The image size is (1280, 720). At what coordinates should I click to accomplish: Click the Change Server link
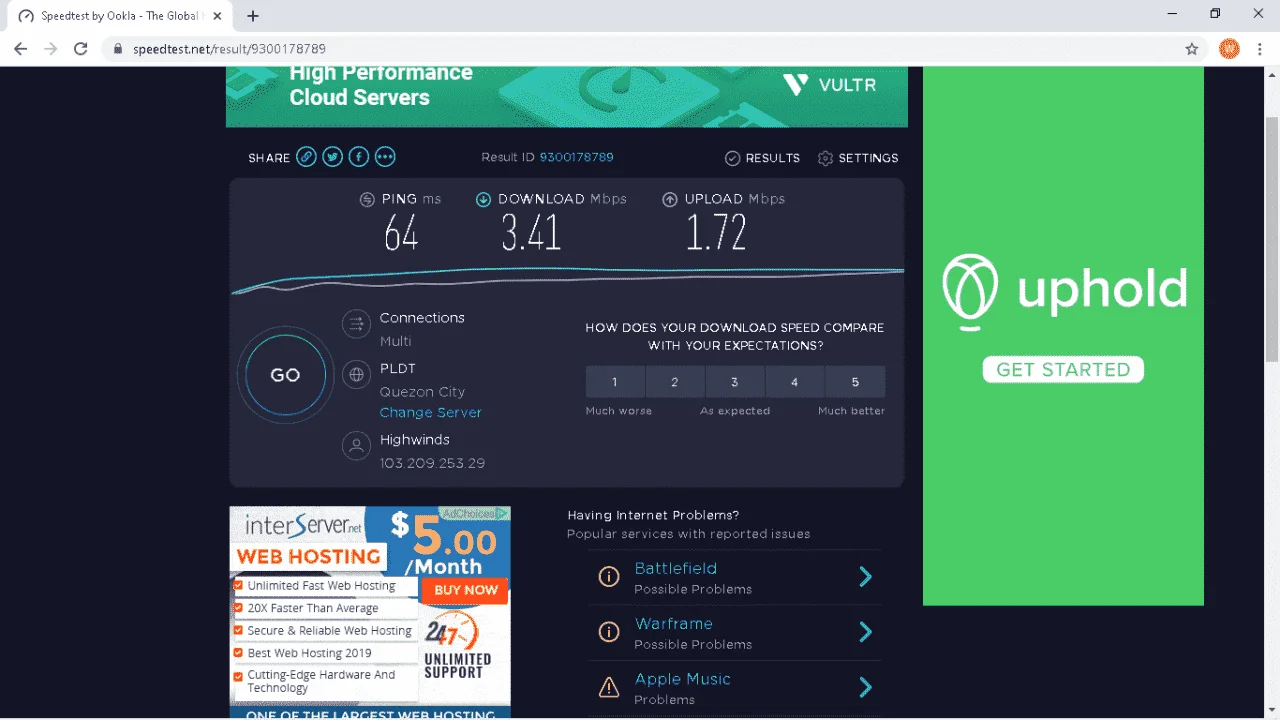430,412
